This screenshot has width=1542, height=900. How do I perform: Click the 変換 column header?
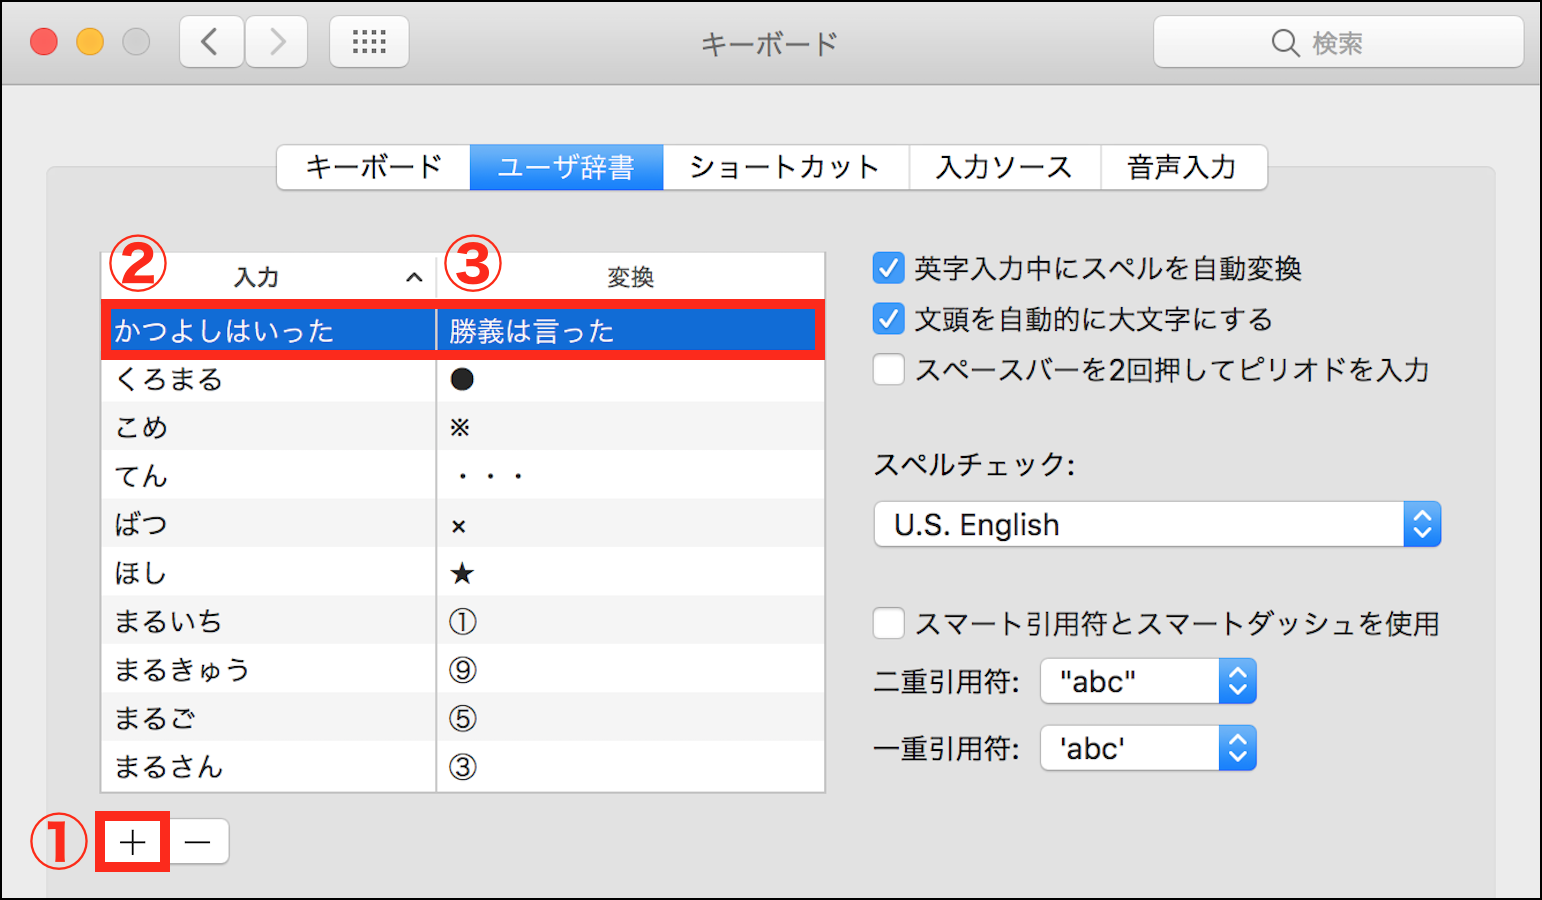[630, 277]
